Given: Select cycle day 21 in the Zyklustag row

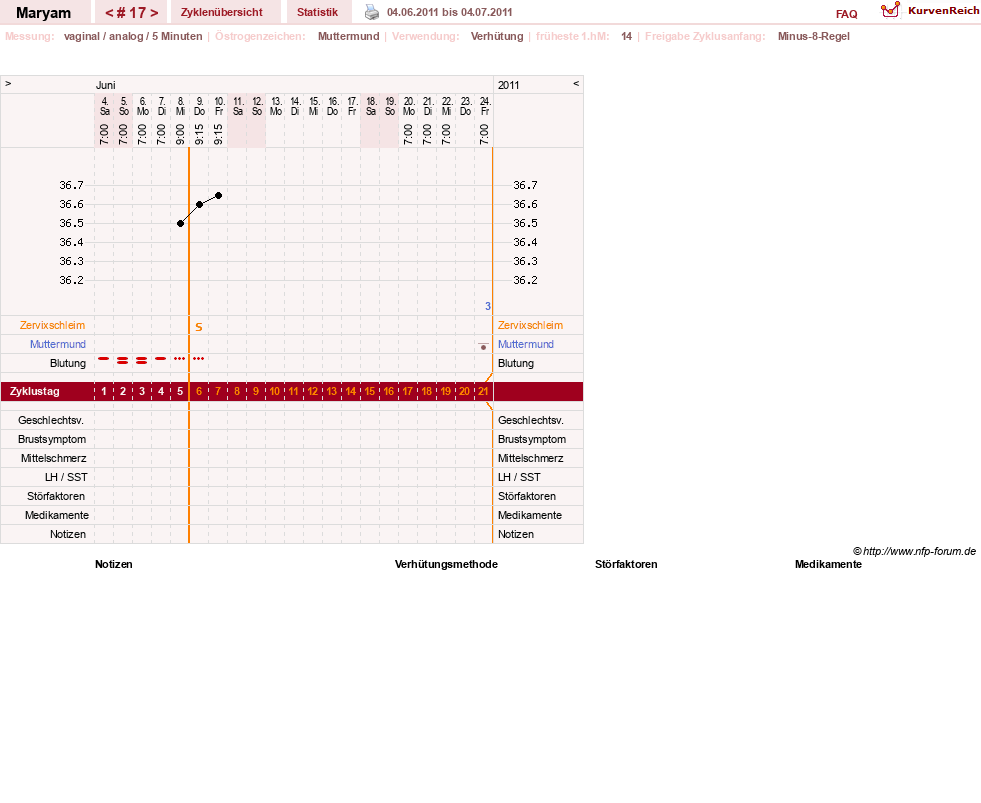Looking at the screenshot, I should click(x=483, y=391).
